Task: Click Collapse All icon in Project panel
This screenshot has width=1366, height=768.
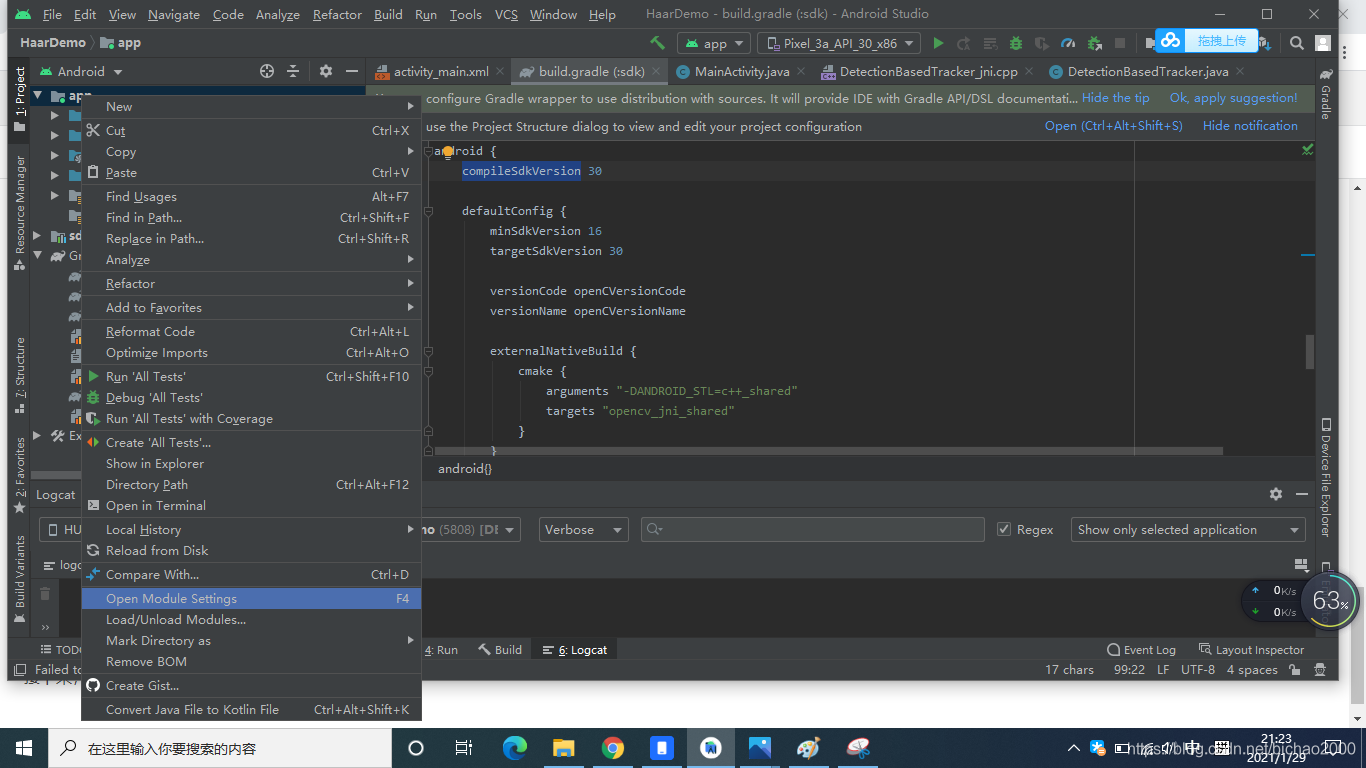Action: pyautogui.click(x=293, y=71)
